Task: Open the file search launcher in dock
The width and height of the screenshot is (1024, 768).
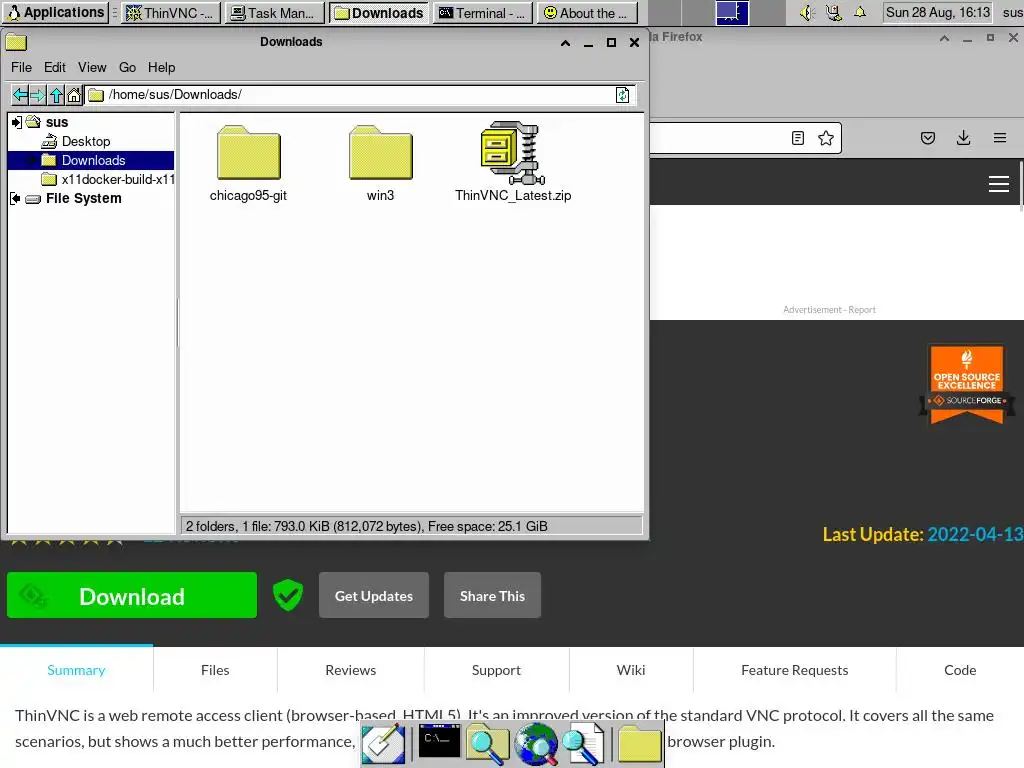Action: click(487, 744)
